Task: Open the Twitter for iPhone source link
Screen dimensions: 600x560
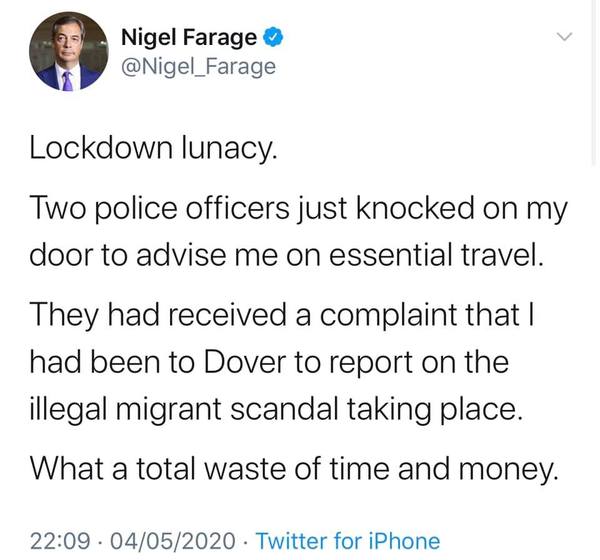Action: (348, 541)
